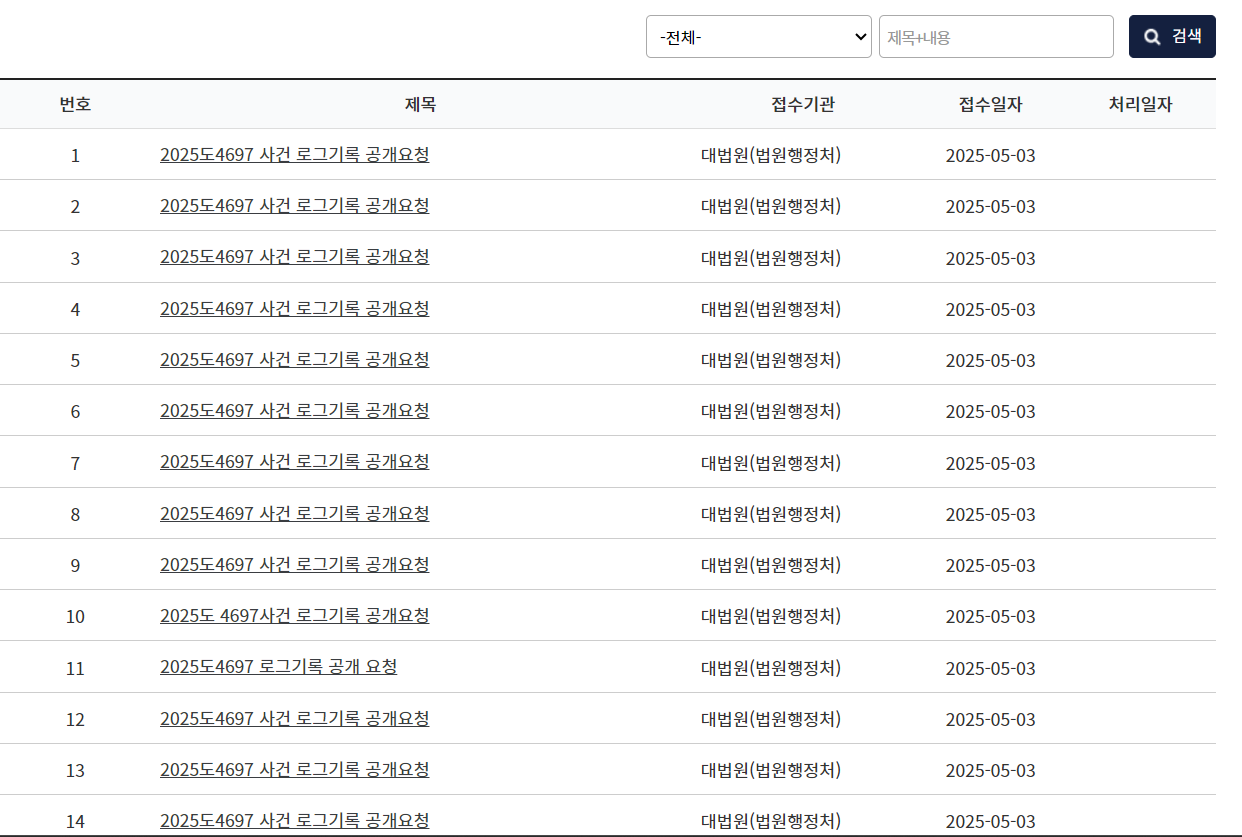Open the title link in row 8
Image resolution: width=1242 pixels, height=837 pixels.
(294, 514)
